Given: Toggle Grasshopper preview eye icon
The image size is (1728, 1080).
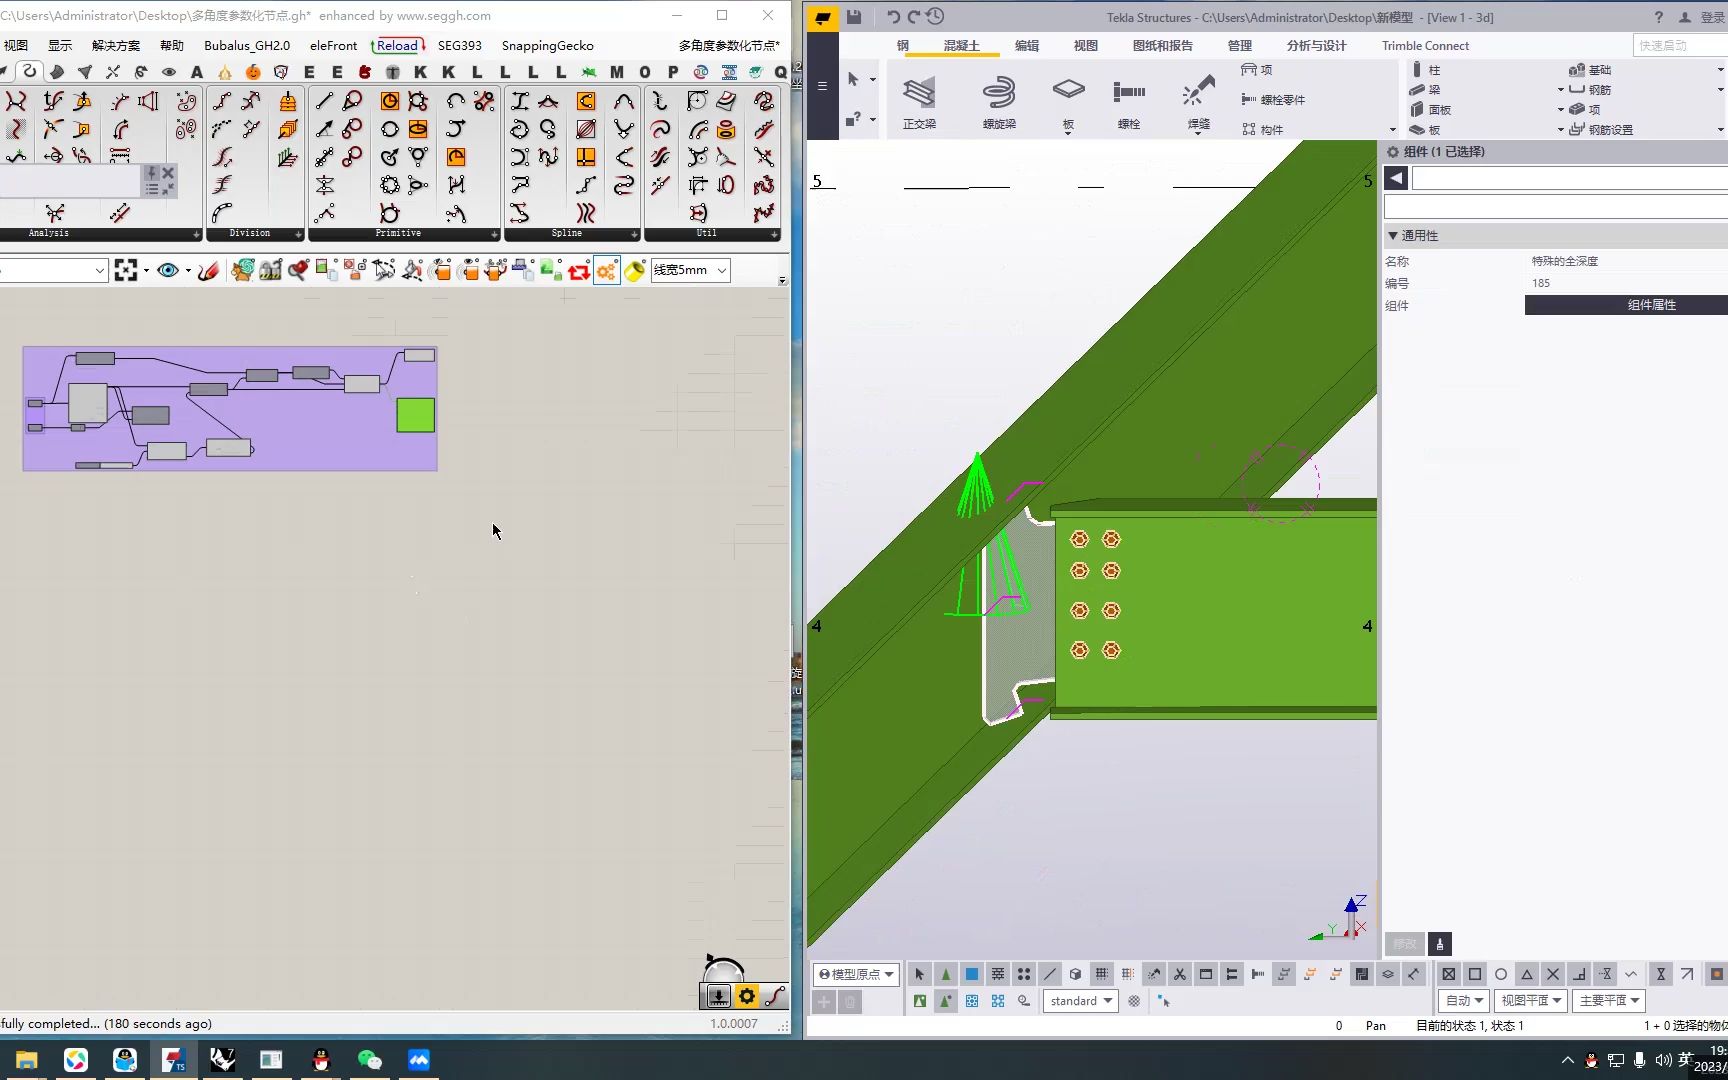Looking at the screenshot, I should tap(168, 270).
